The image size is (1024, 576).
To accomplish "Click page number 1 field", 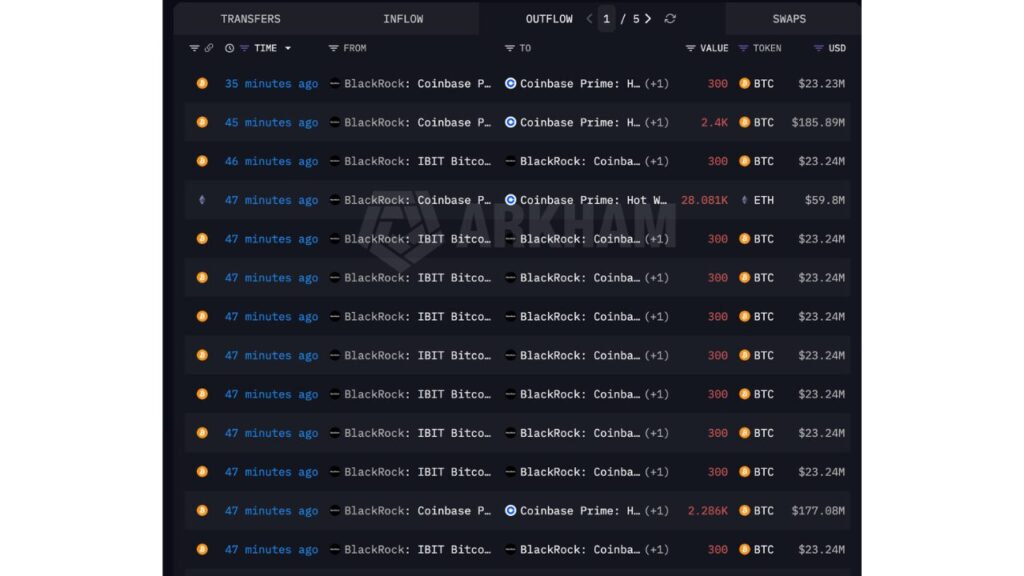I will [x=607, y=19].
